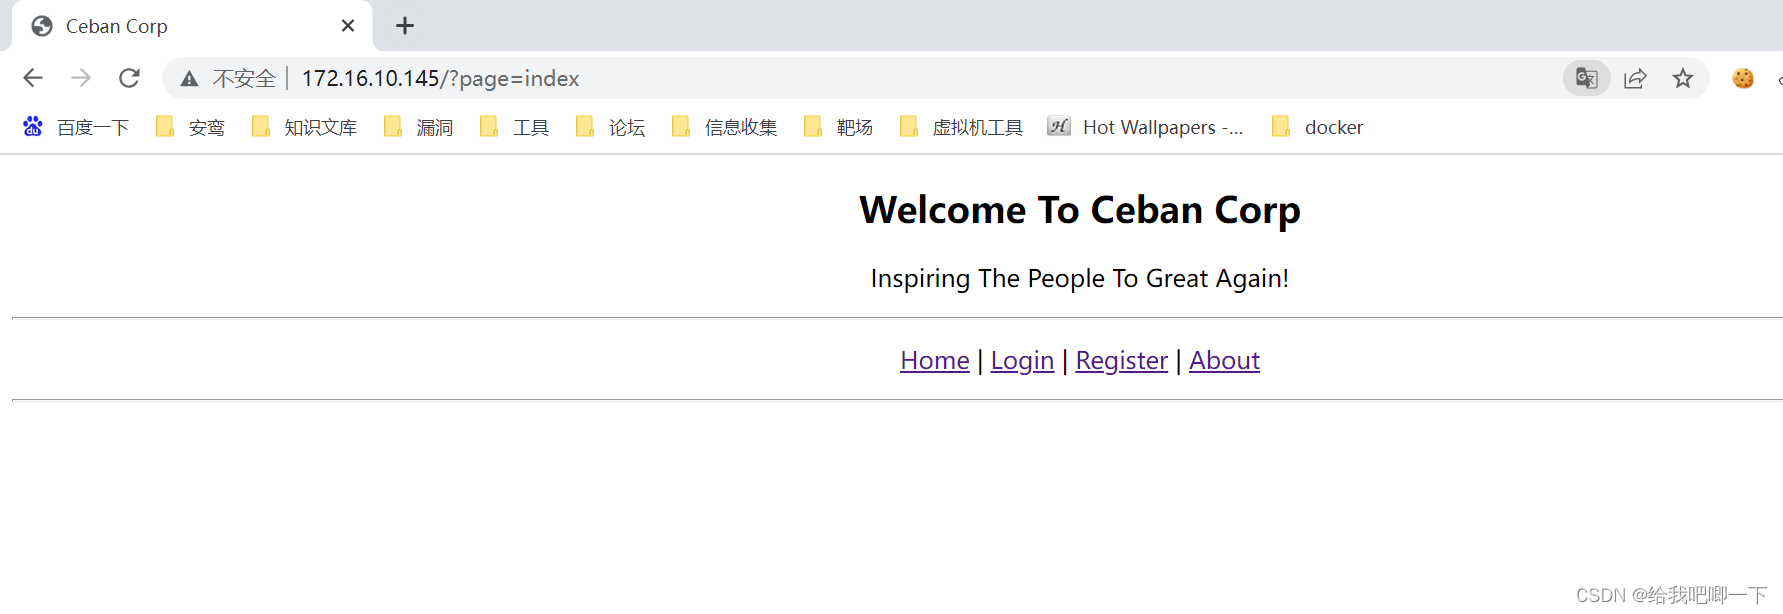This screenshot has width=1783, height=614.
Task: Open the 工具 bookmark folder
Action: coord(514,127)
